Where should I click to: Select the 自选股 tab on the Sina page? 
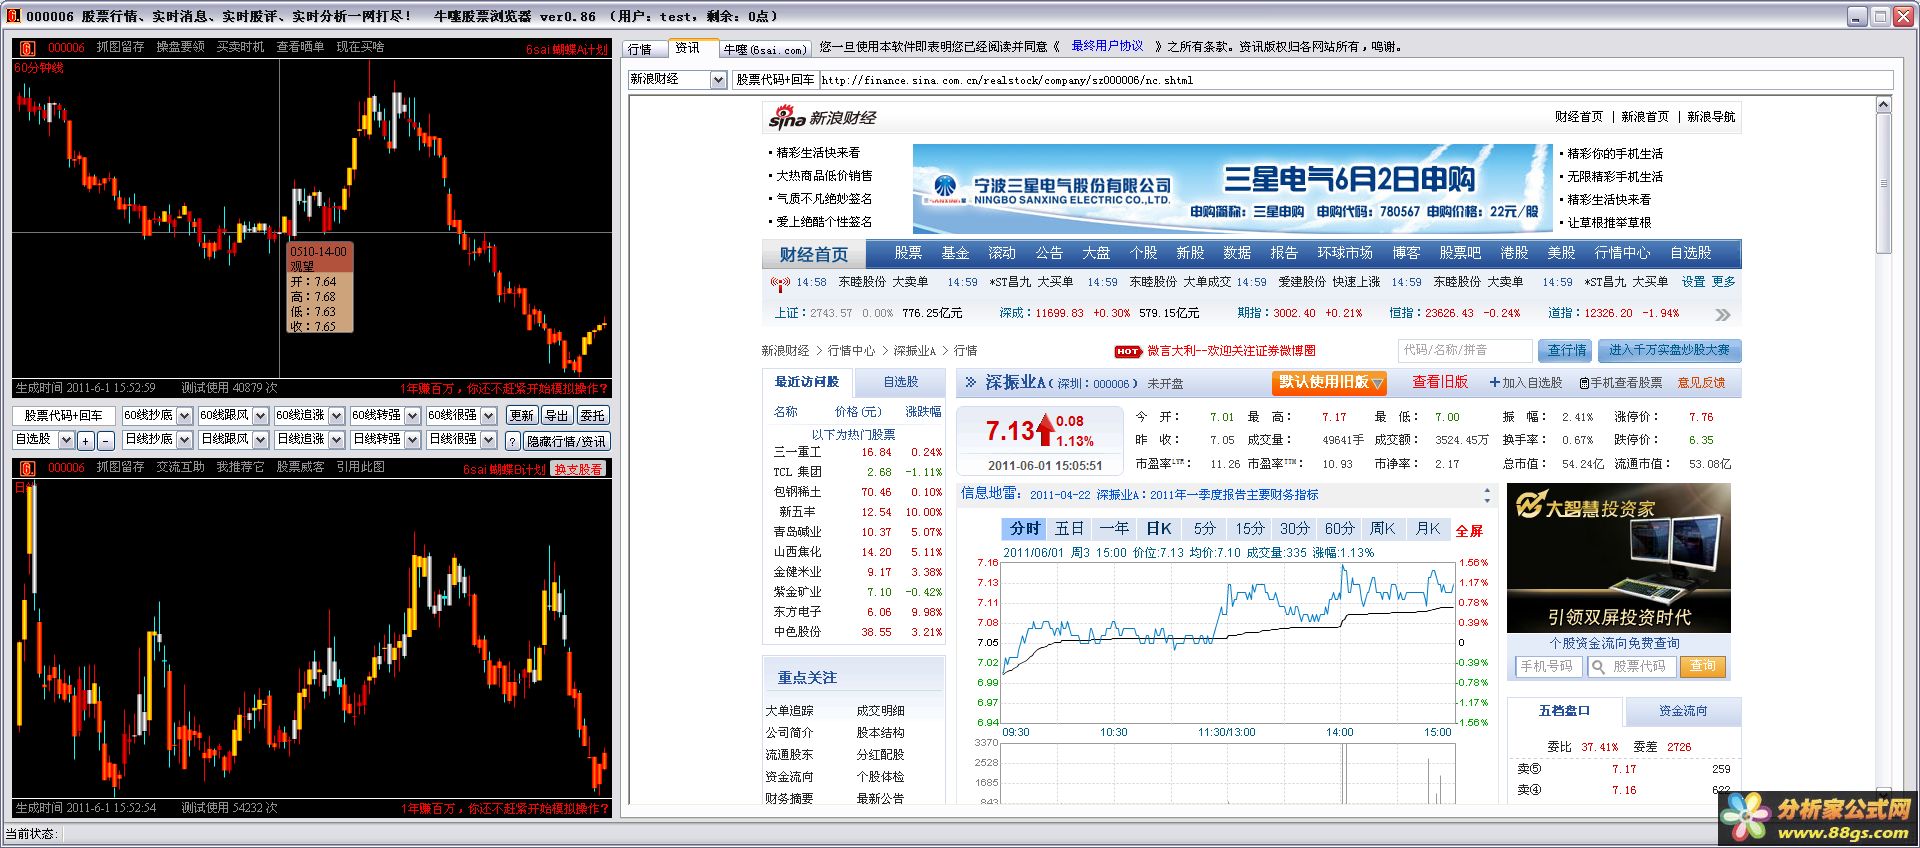900,382
